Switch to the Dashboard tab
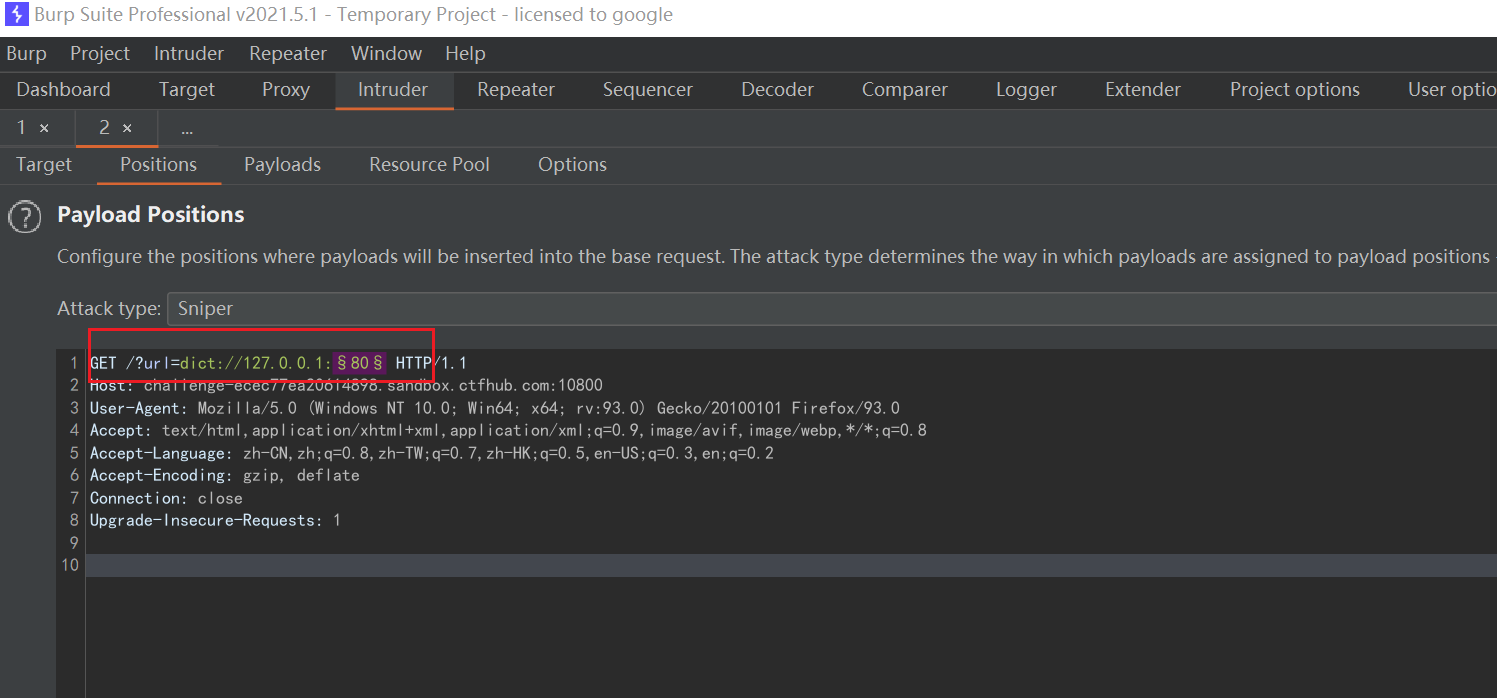Viewport: 1497px width, 698px height. (x=63, y=90)
